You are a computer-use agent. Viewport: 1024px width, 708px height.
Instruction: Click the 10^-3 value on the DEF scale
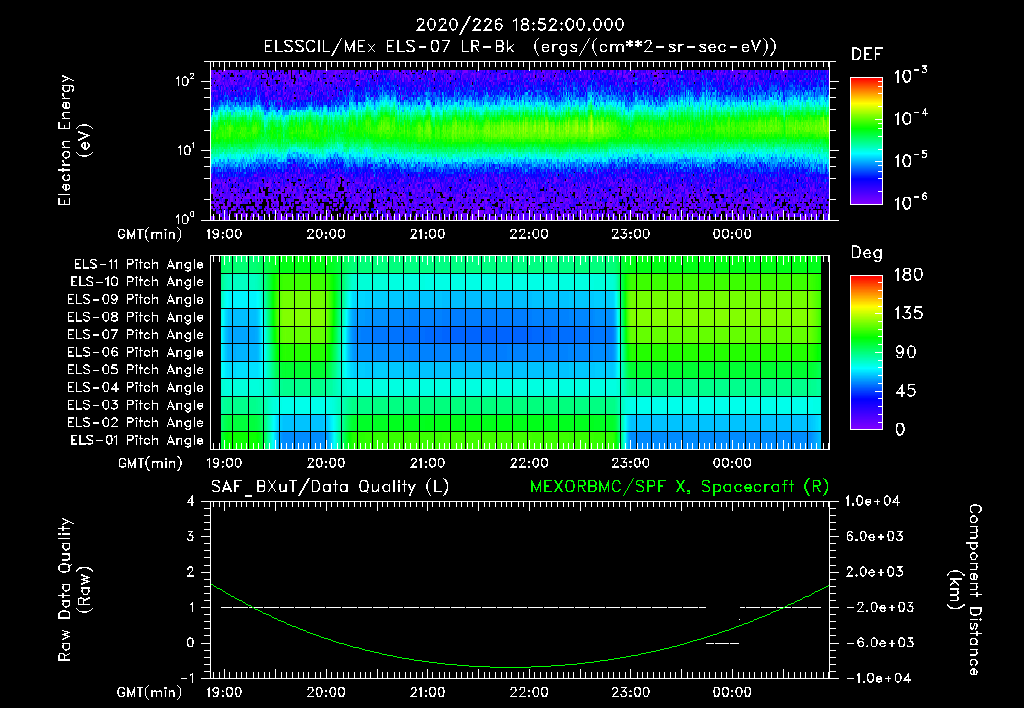tap(910, 76)
